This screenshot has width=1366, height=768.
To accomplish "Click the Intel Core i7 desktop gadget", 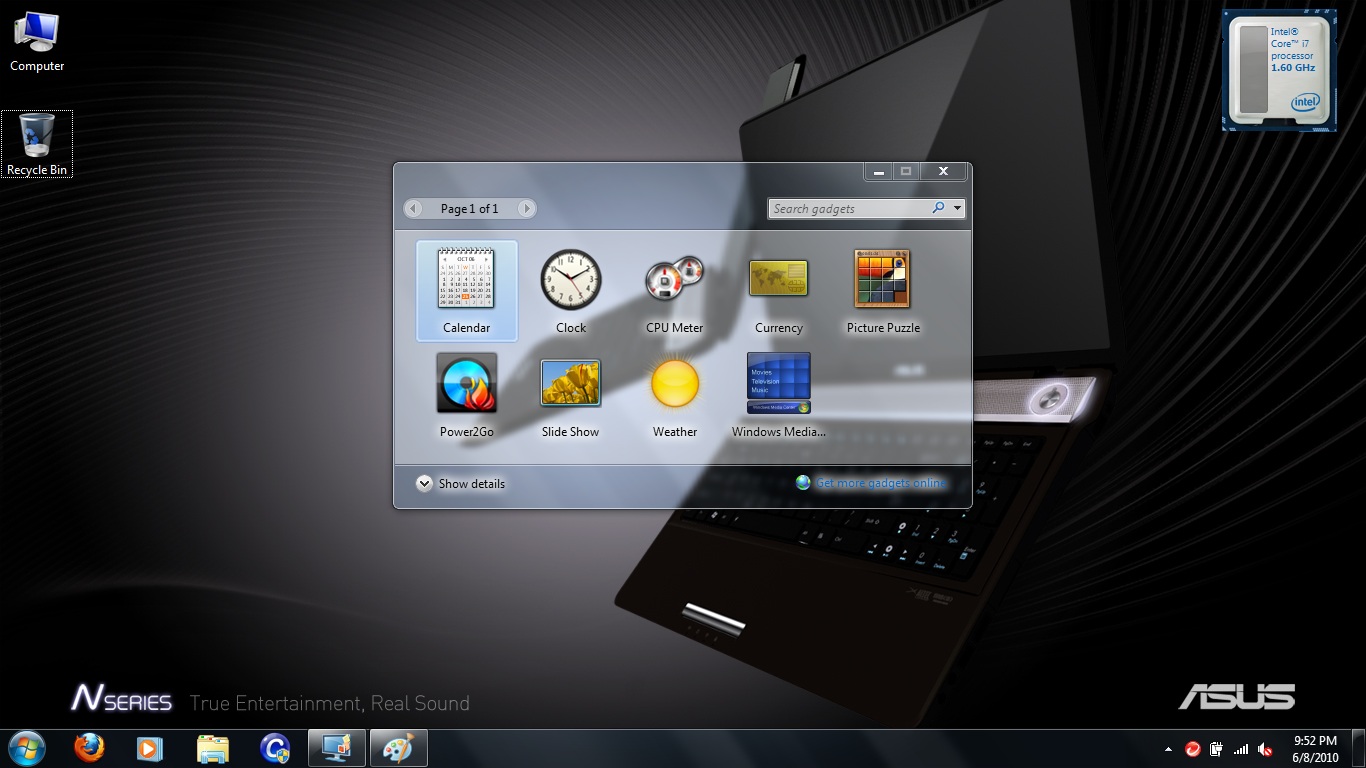I will pyautogui.click(x=1279, y=70).
